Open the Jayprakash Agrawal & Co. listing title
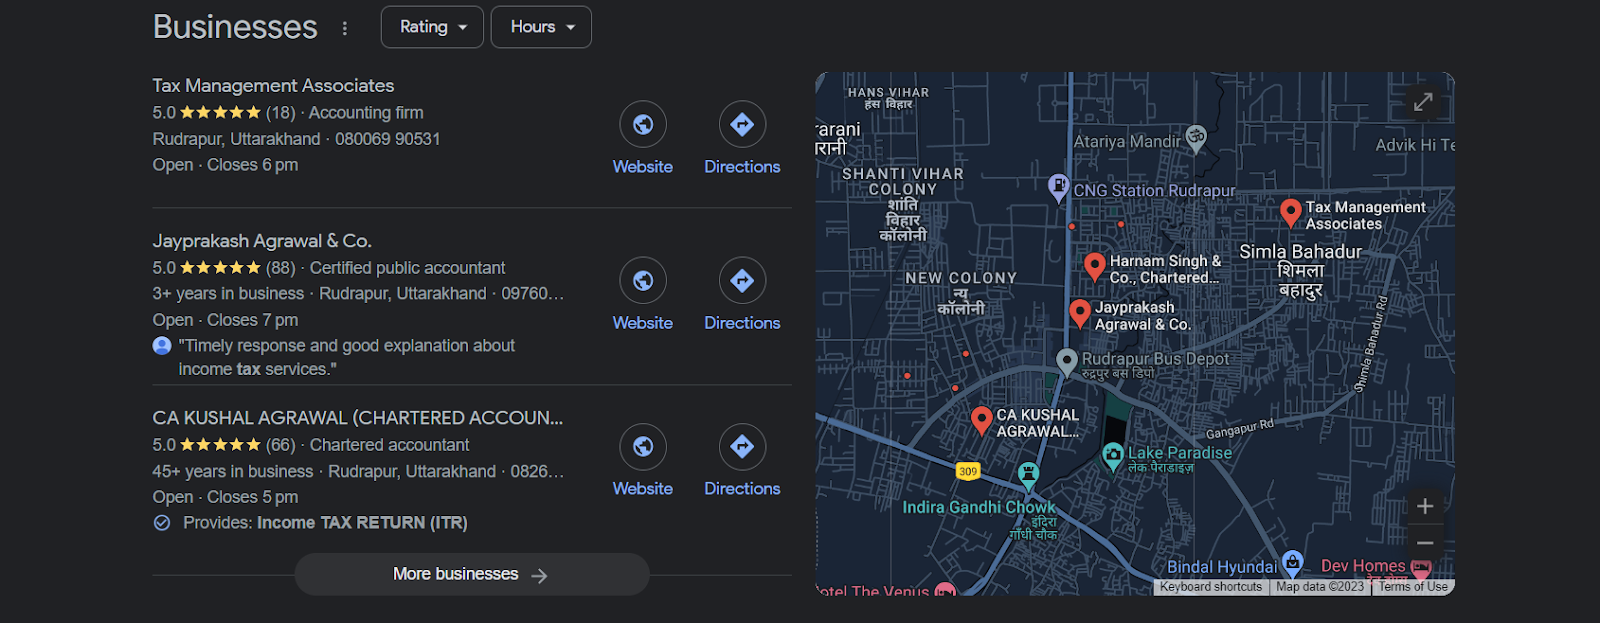This screenshot has height=623, width=1600. point(262,241)
